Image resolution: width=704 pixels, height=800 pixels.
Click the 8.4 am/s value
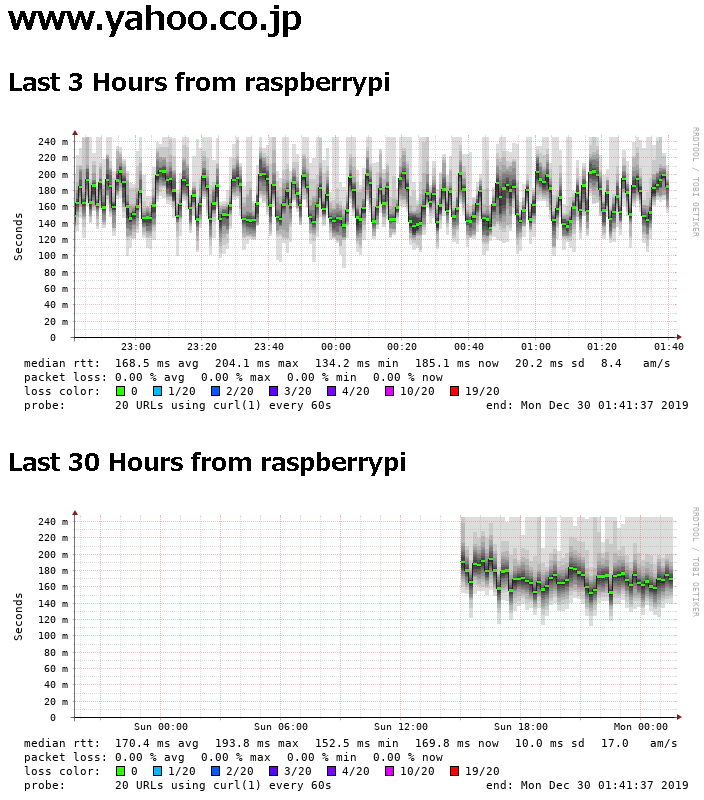coord(635,363)
